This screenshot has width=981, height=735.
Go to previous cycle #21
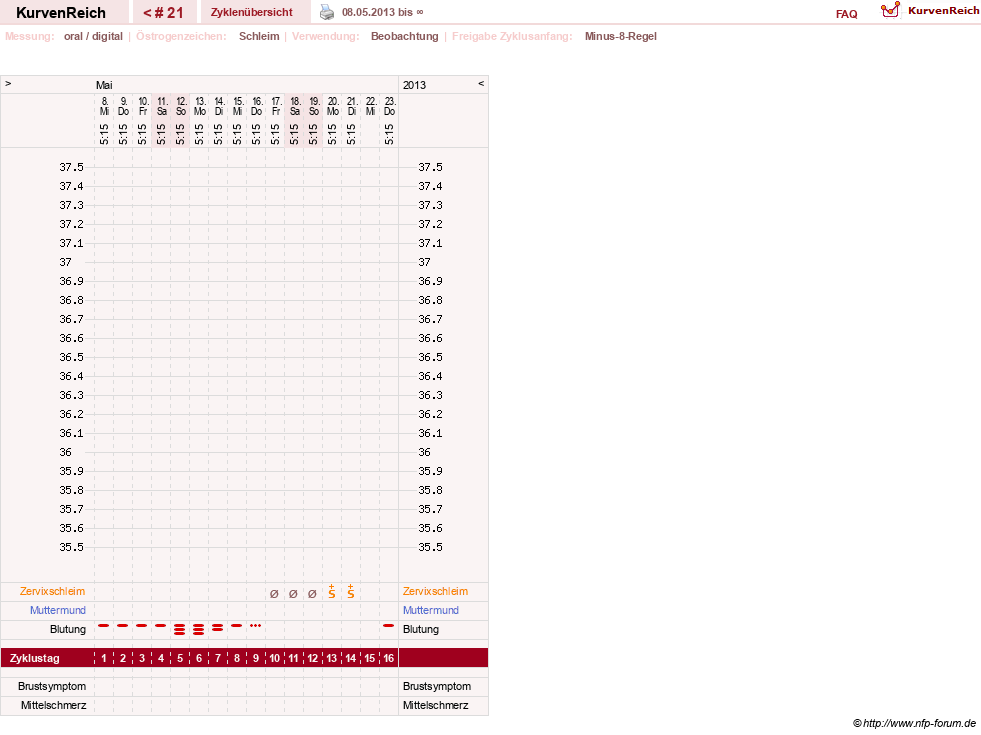[x=163, y=13]
